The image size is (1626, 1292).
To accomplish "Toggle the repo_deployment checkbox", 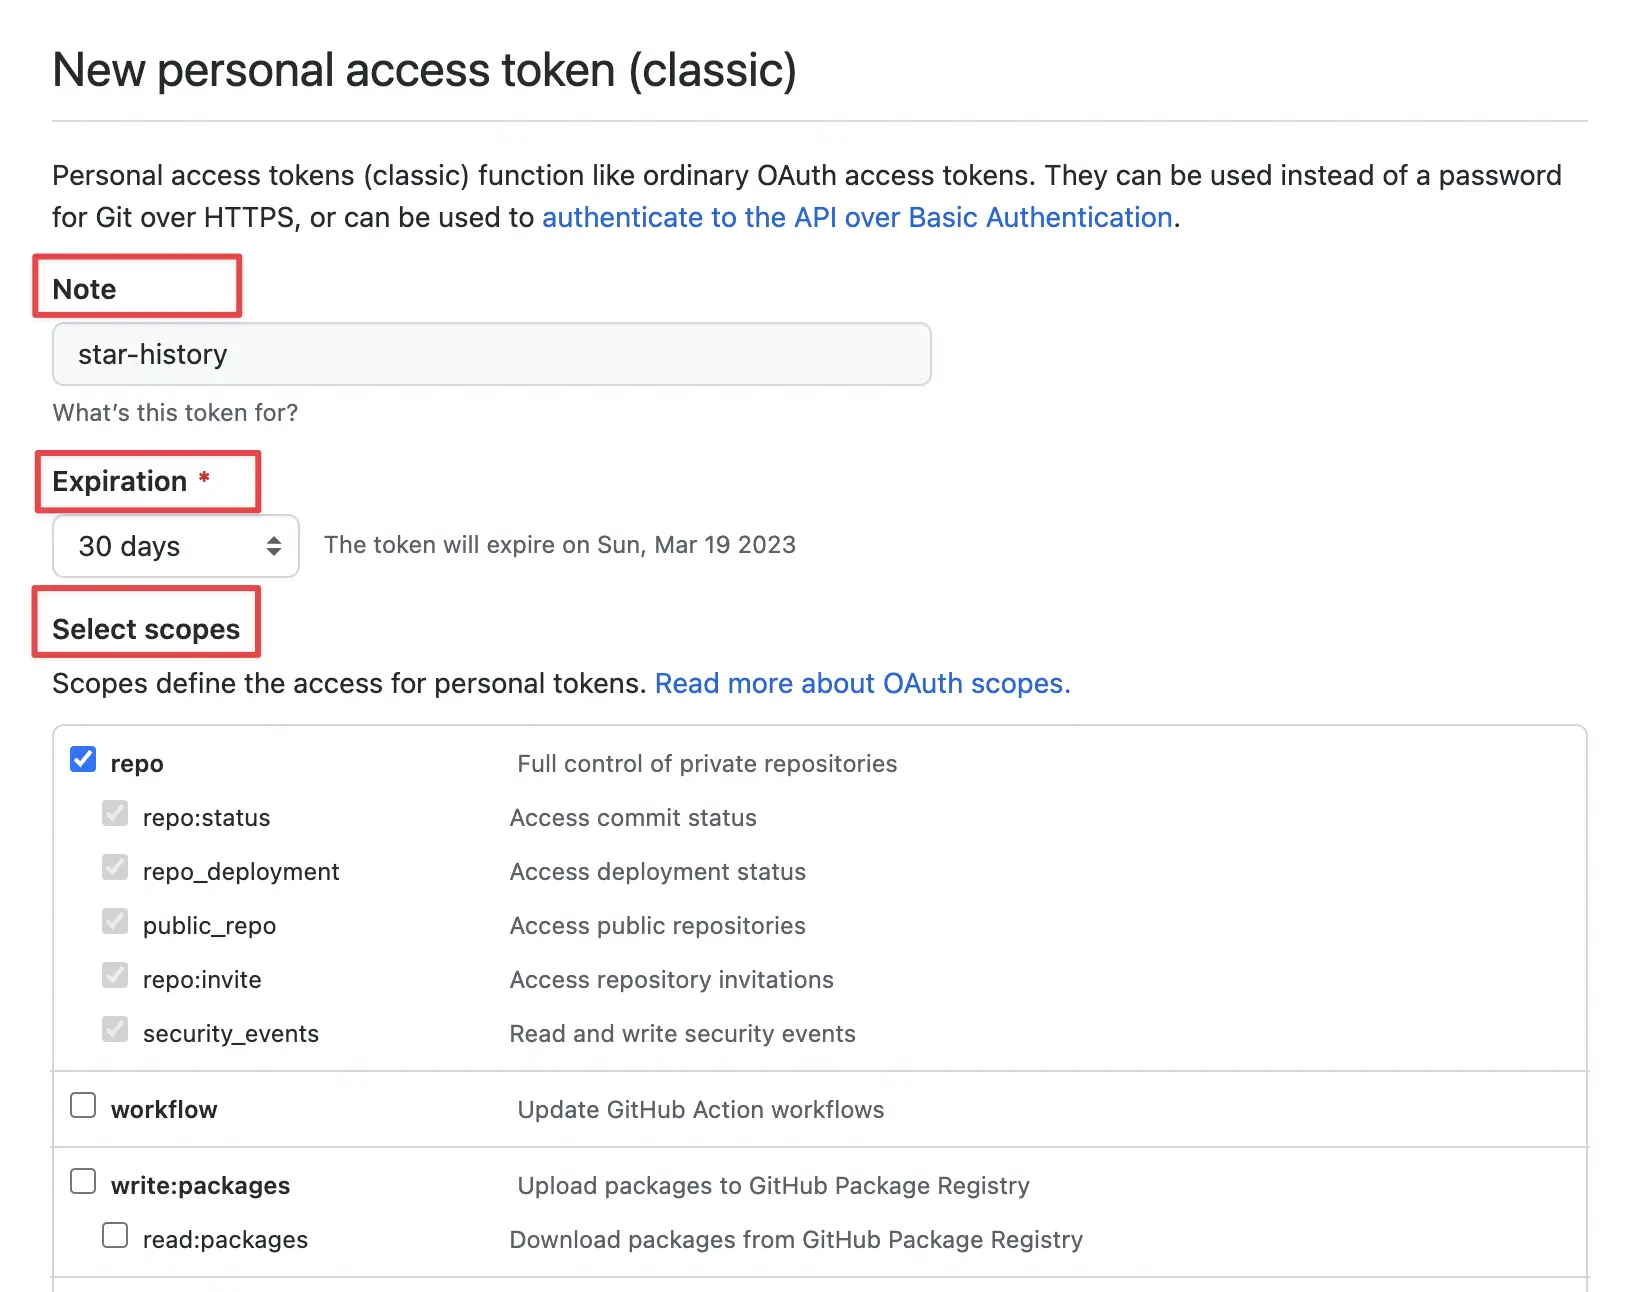I will (x=115, y=867).
